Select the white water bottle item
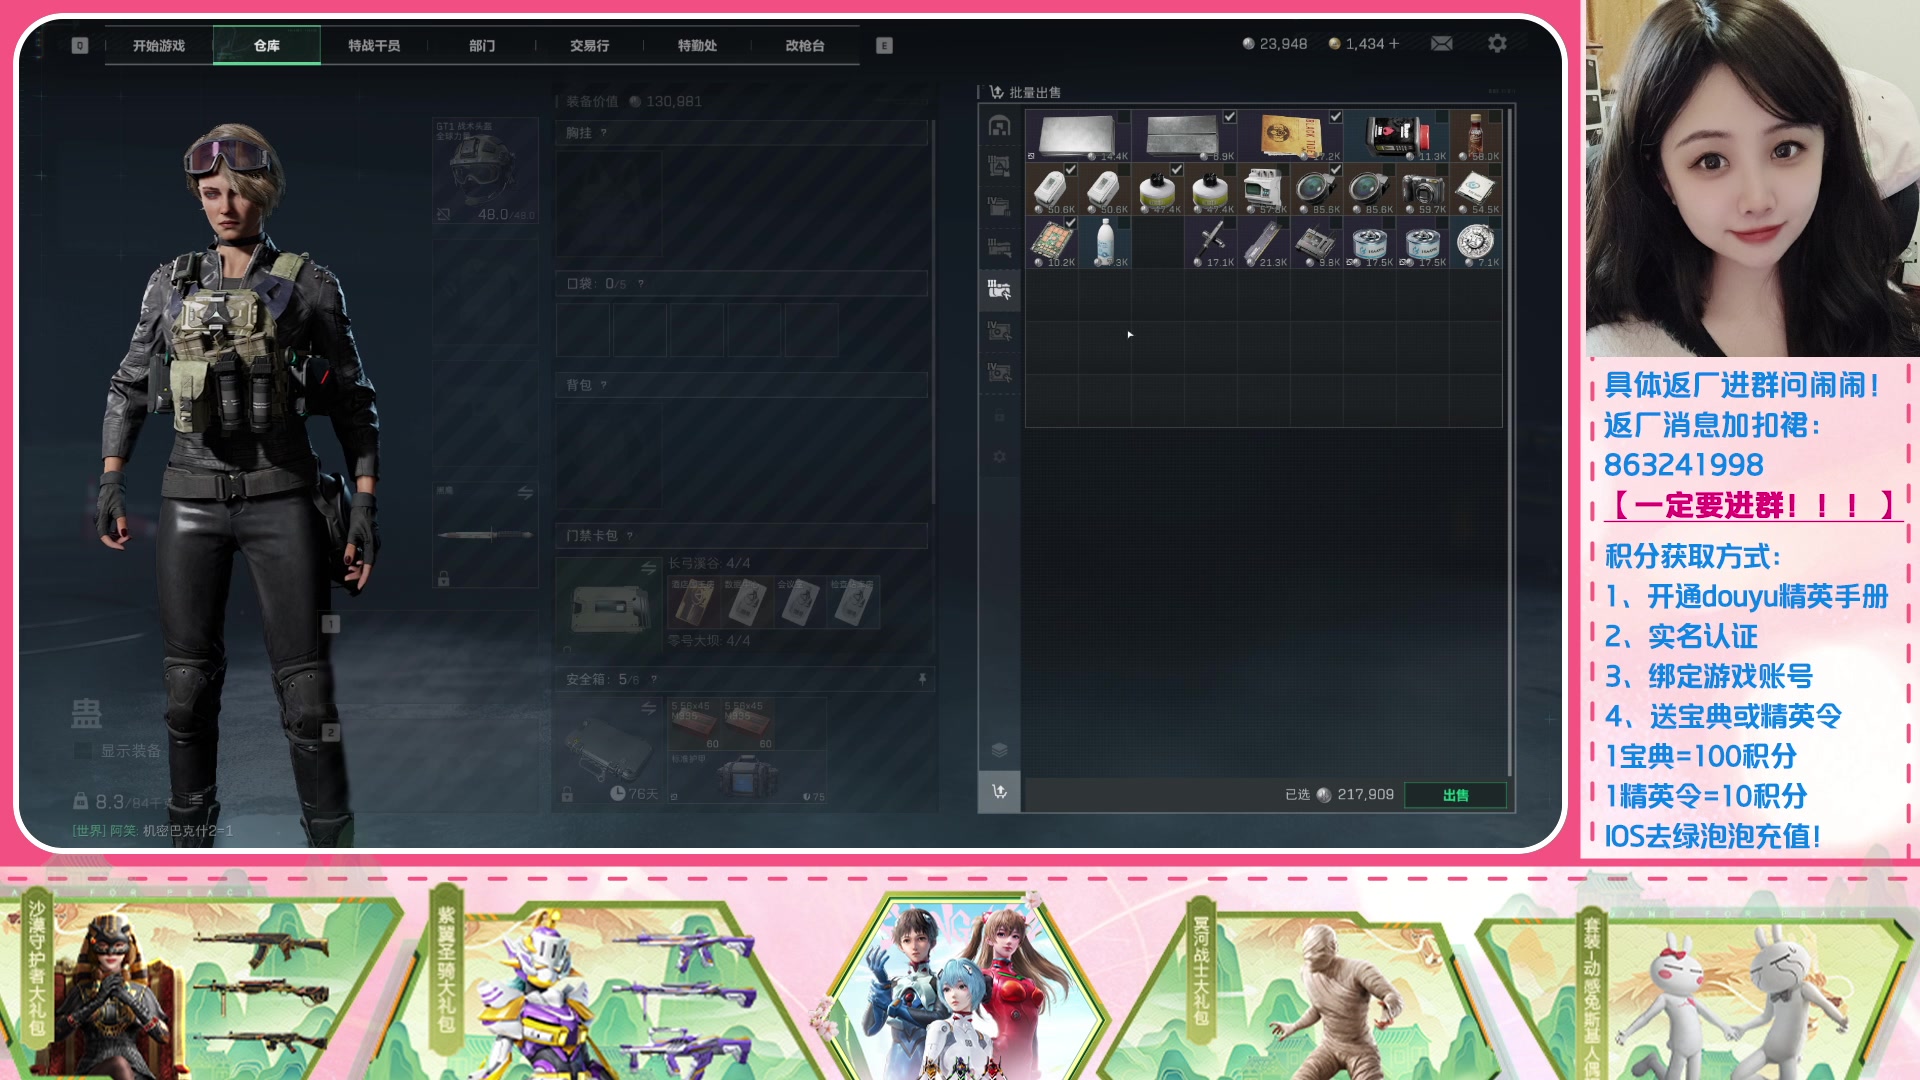1920x1080 pixels. coord(1105,243)
